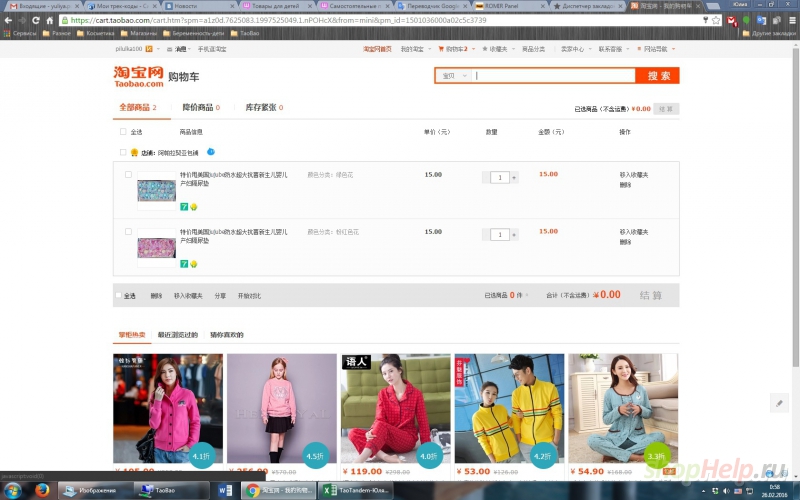Tick the shop-level checkbox beside seller name

[x=123, y=152]
